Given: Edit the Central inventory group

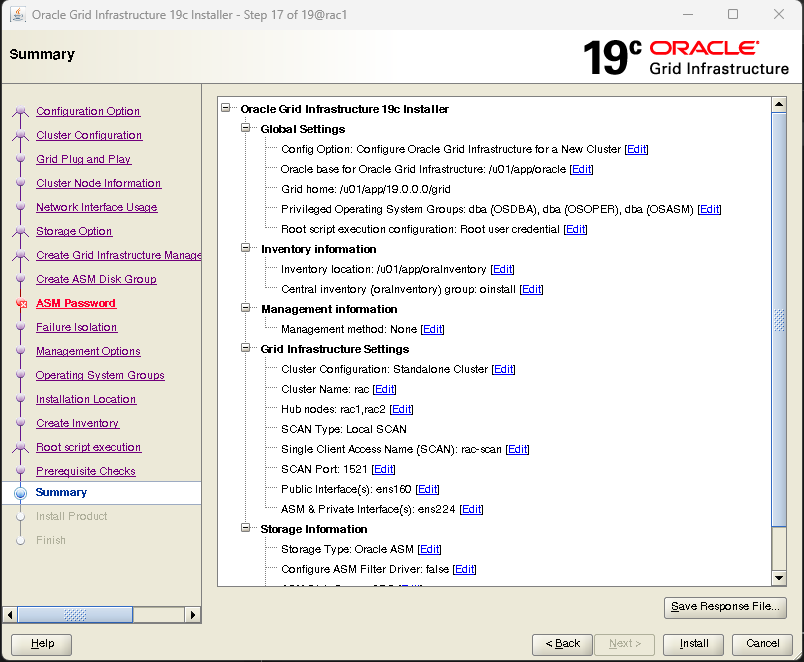Looking at the screenshot, I should [x=531, y=289].
